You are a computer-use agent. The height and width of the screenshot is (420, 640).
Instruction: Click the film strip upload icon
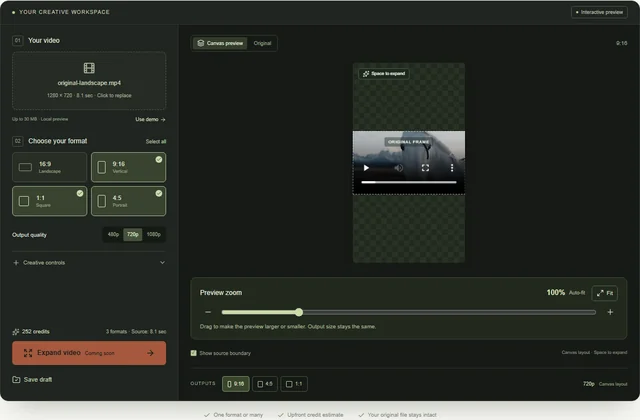pos(89,68)
